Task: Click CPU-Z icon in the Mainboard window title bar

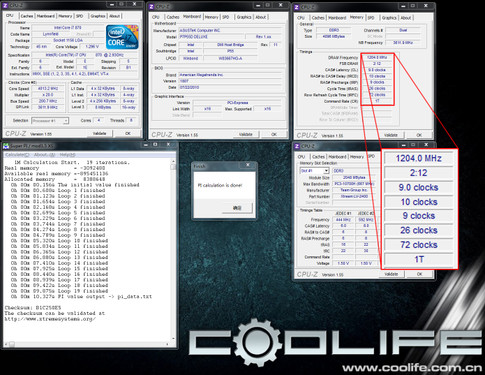Action: pyautogui.click(x=151, y=7)
